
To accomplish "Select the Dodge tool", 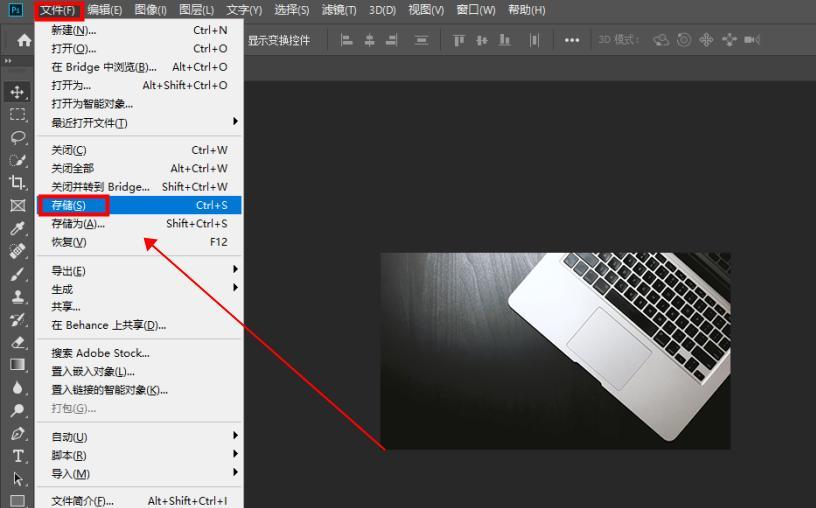I will pyautogui.click(x=17, y=411).
